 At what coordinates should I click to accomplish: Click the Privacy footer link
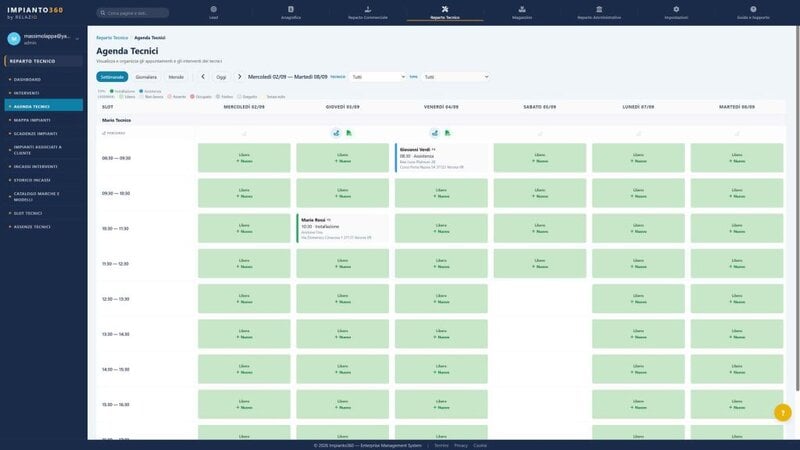(x=461, y=445)
